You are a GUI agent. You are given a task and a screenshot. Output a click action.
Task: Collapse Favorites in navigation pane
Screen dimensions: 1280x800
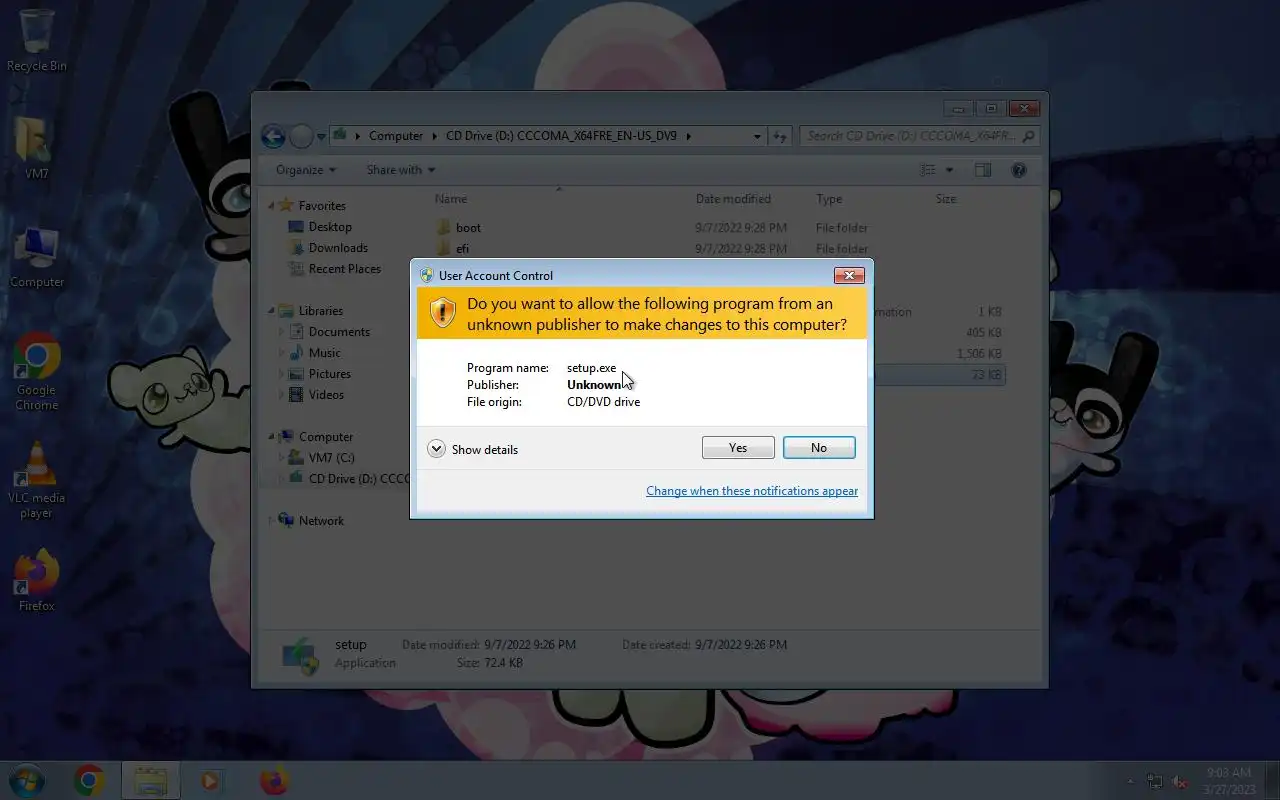point(271,206)
